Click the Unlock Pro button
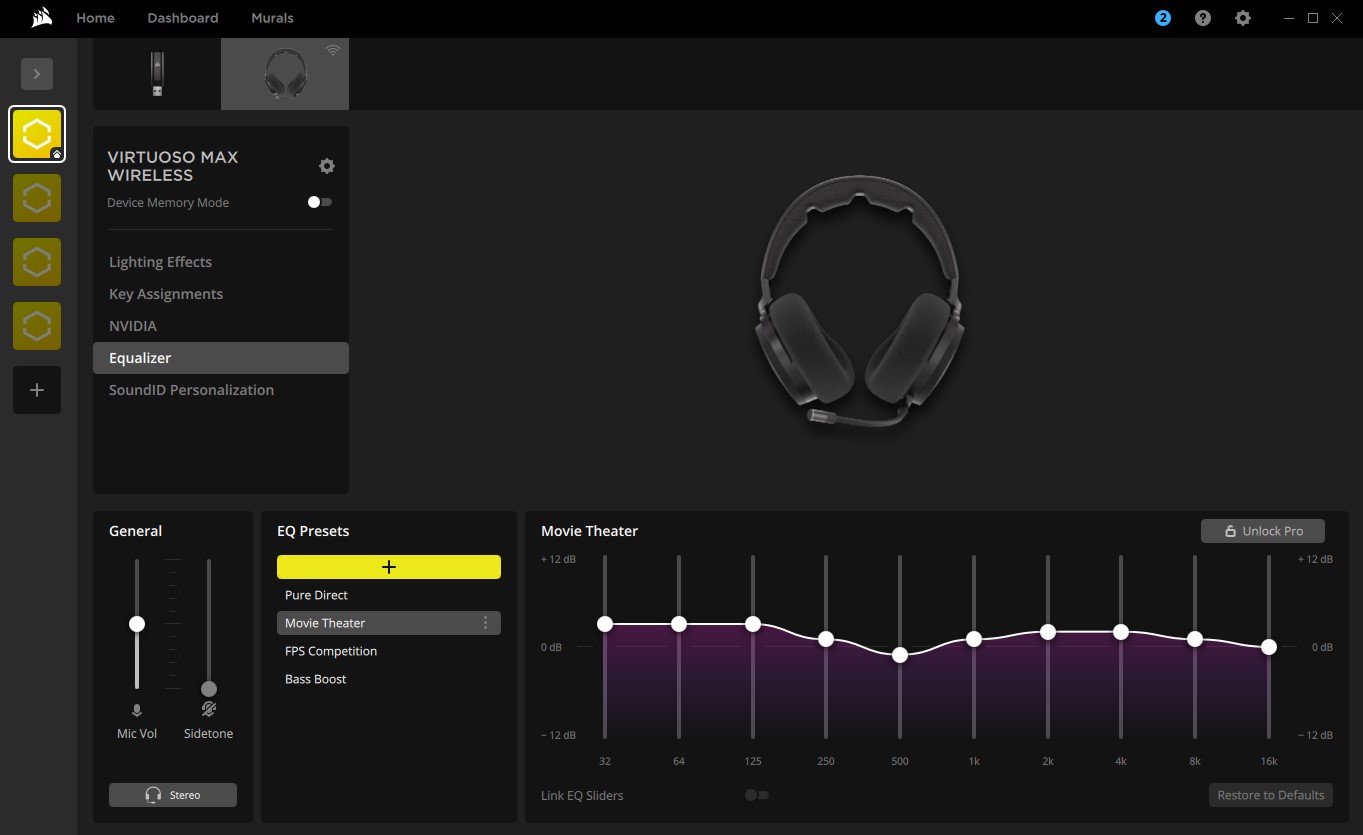Image resolution: width=1363 pixels, height=835 pixels. point(1263,531)
